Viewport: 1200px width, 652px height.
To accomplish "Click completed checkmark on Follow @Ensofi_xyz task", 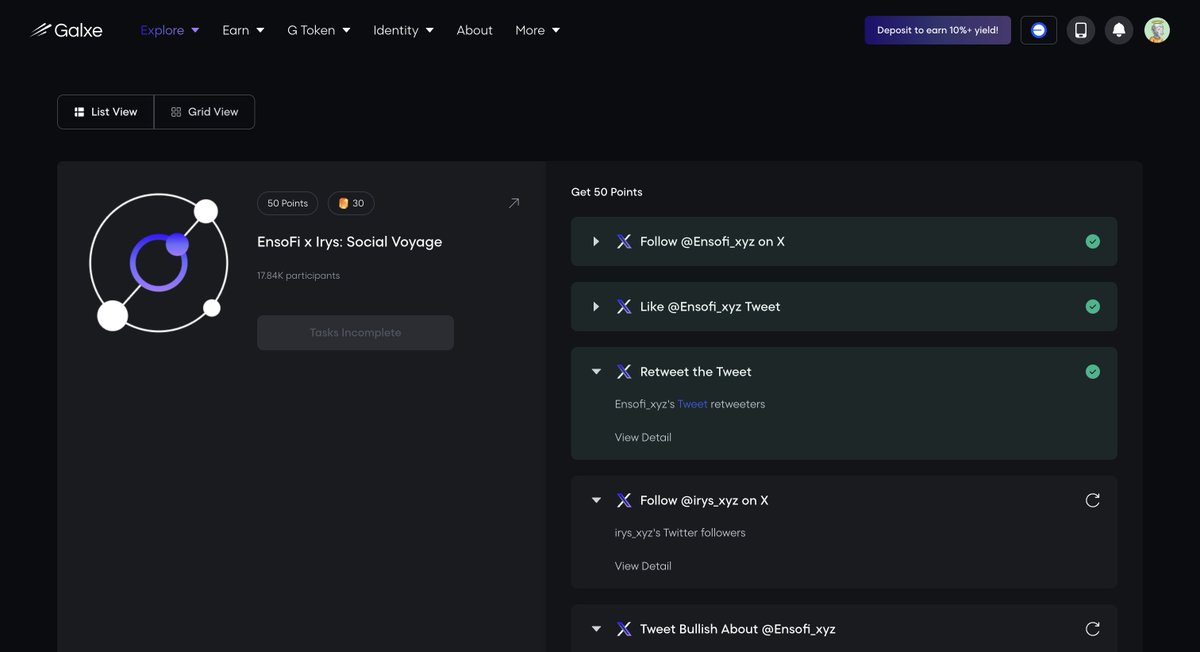I will [1093, 242].
